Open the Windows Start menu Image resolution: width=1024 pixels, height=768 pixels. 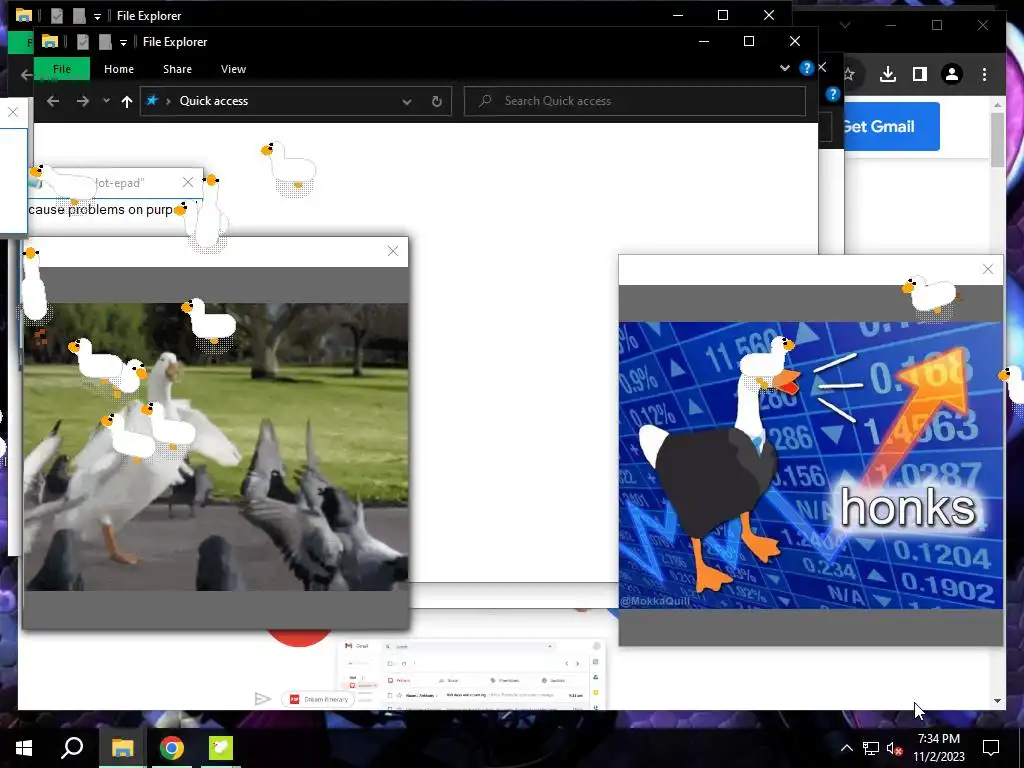[24, 748]
